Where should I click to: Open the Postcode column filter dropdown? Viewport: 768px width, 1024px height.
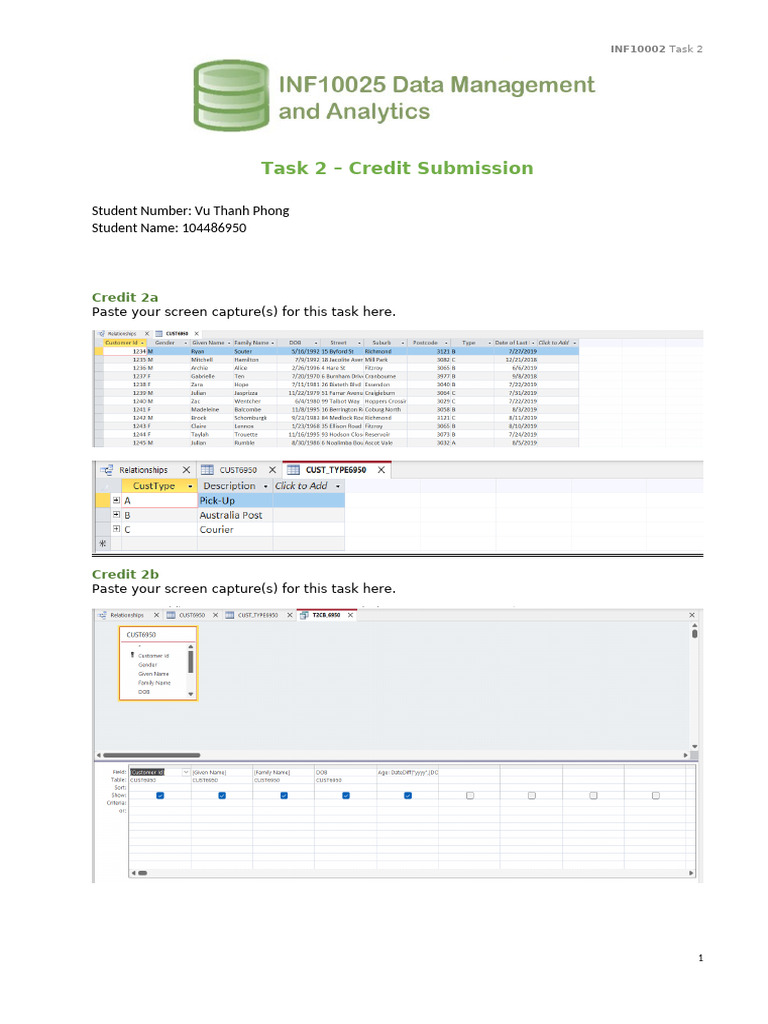tap(446, 343)
